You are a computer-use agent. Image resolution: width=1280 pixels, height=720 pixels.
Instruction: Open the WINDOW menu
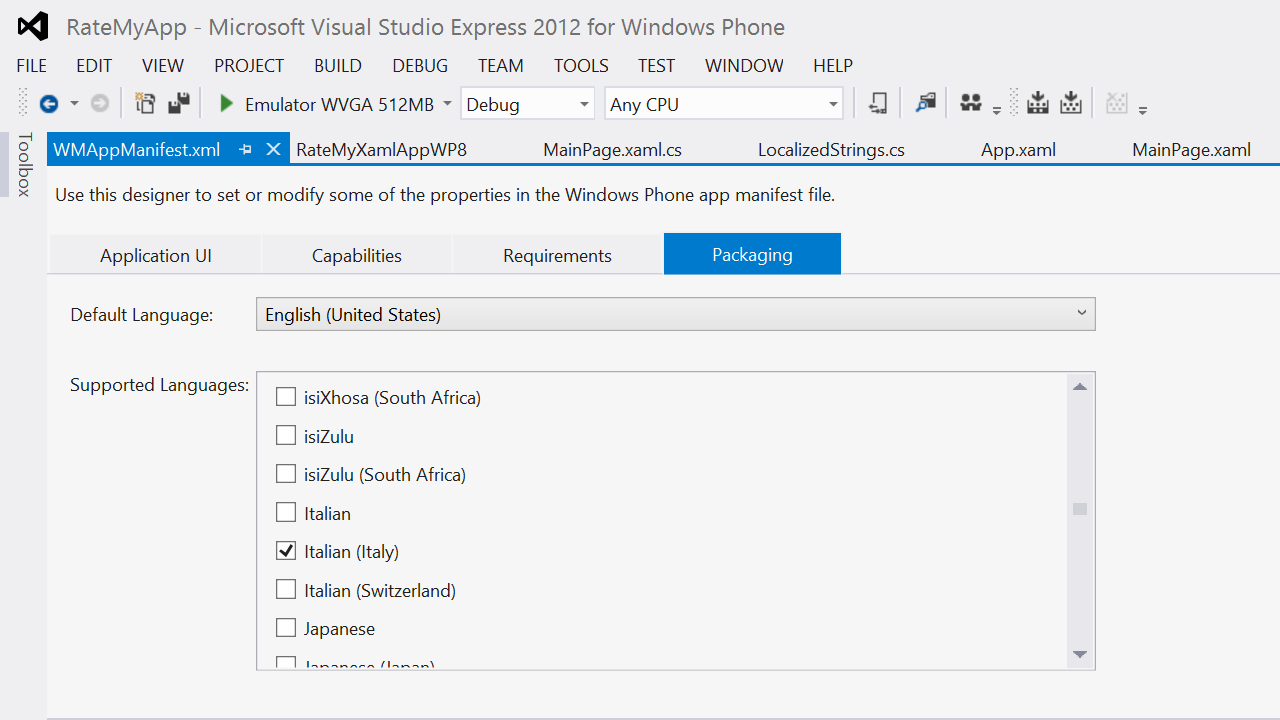(x=744, y=66)
